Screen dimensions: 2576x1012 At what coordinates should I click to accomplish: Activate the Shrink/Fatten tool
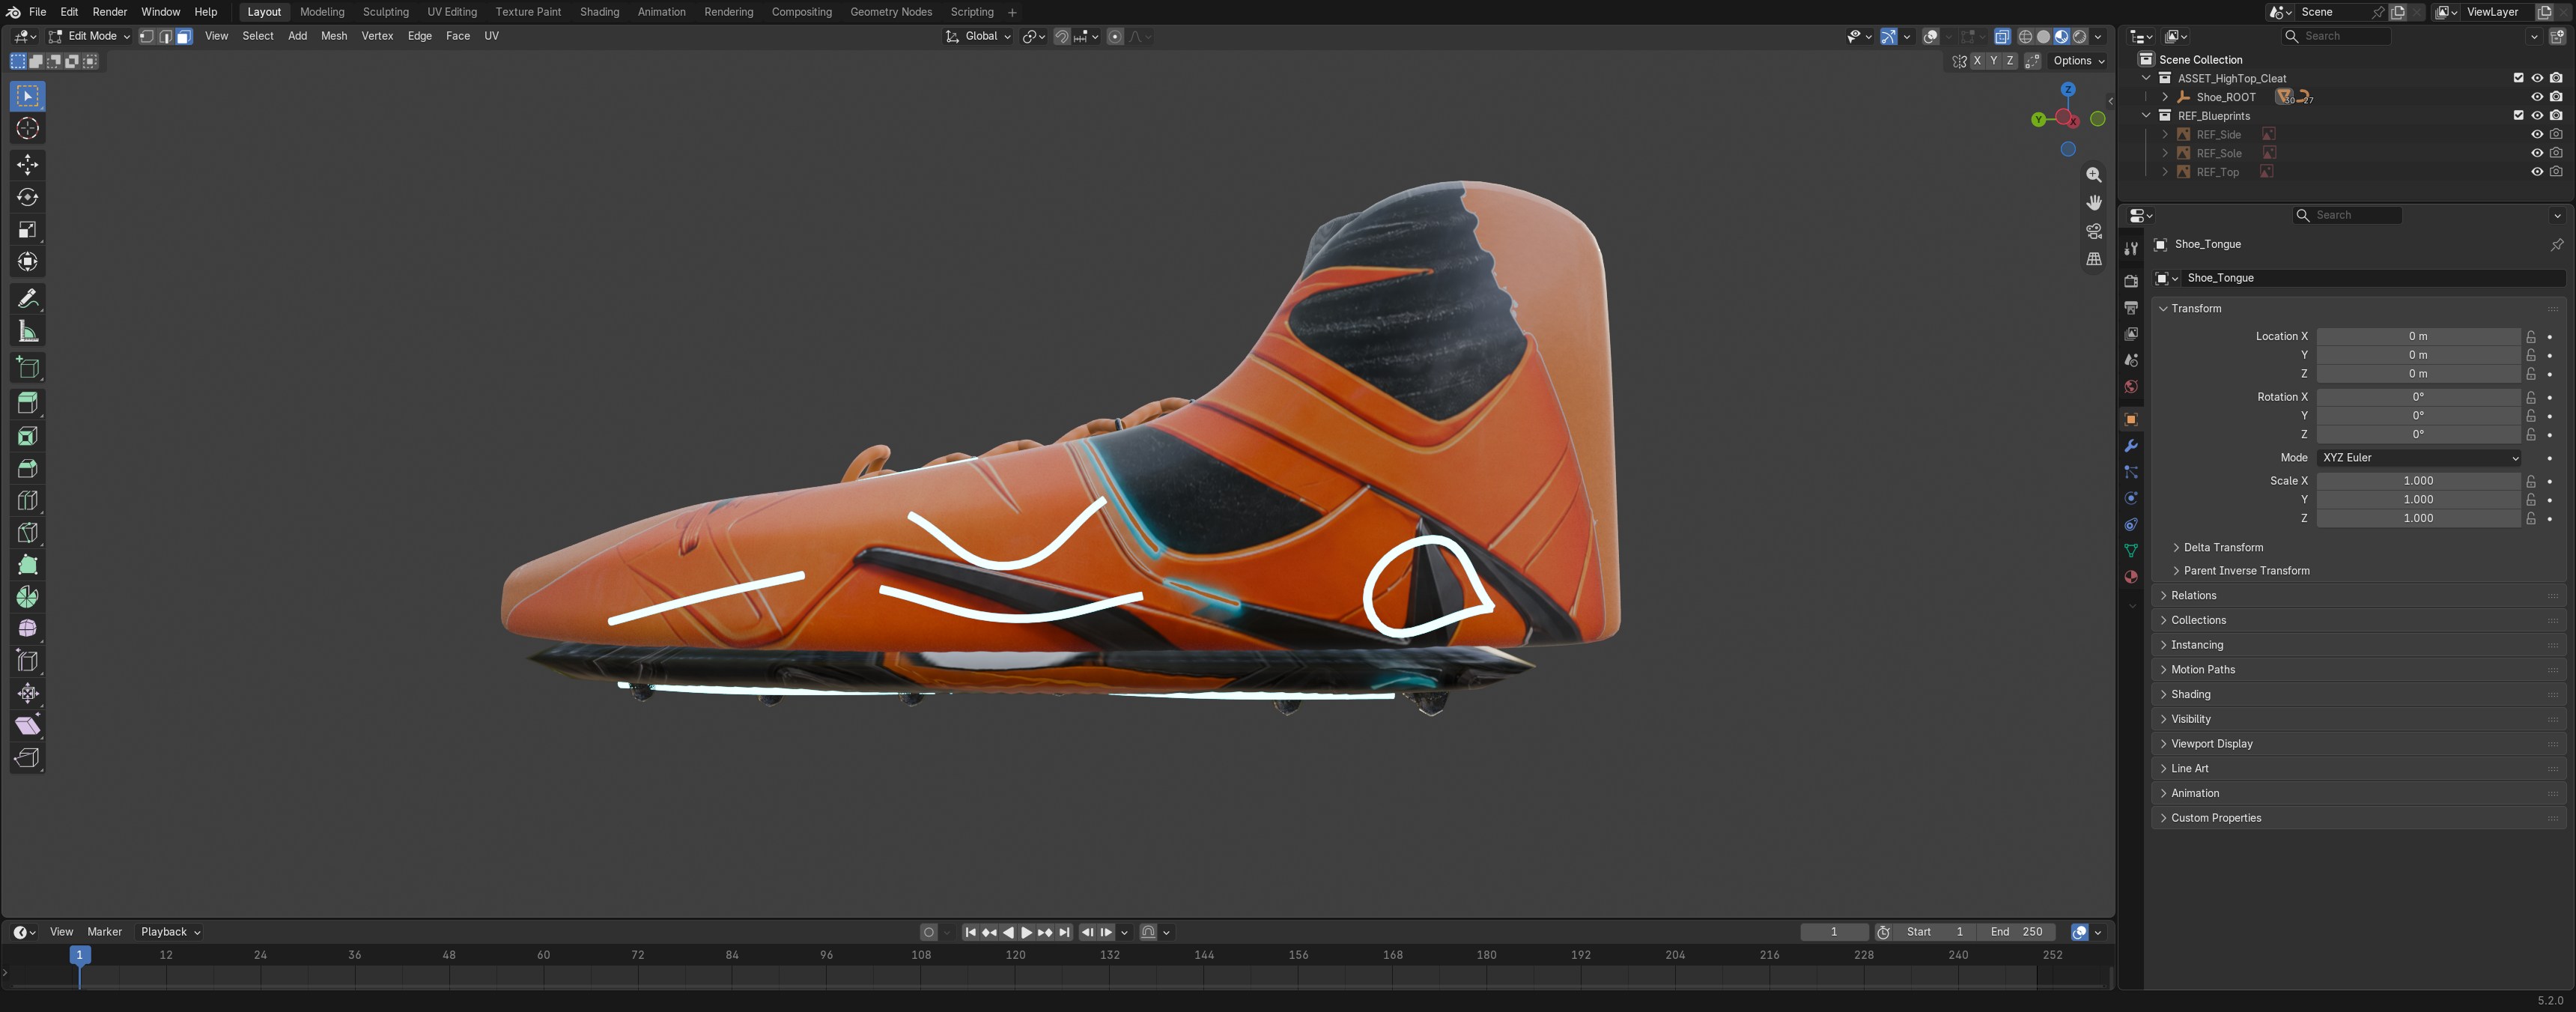tap(28, 693)
